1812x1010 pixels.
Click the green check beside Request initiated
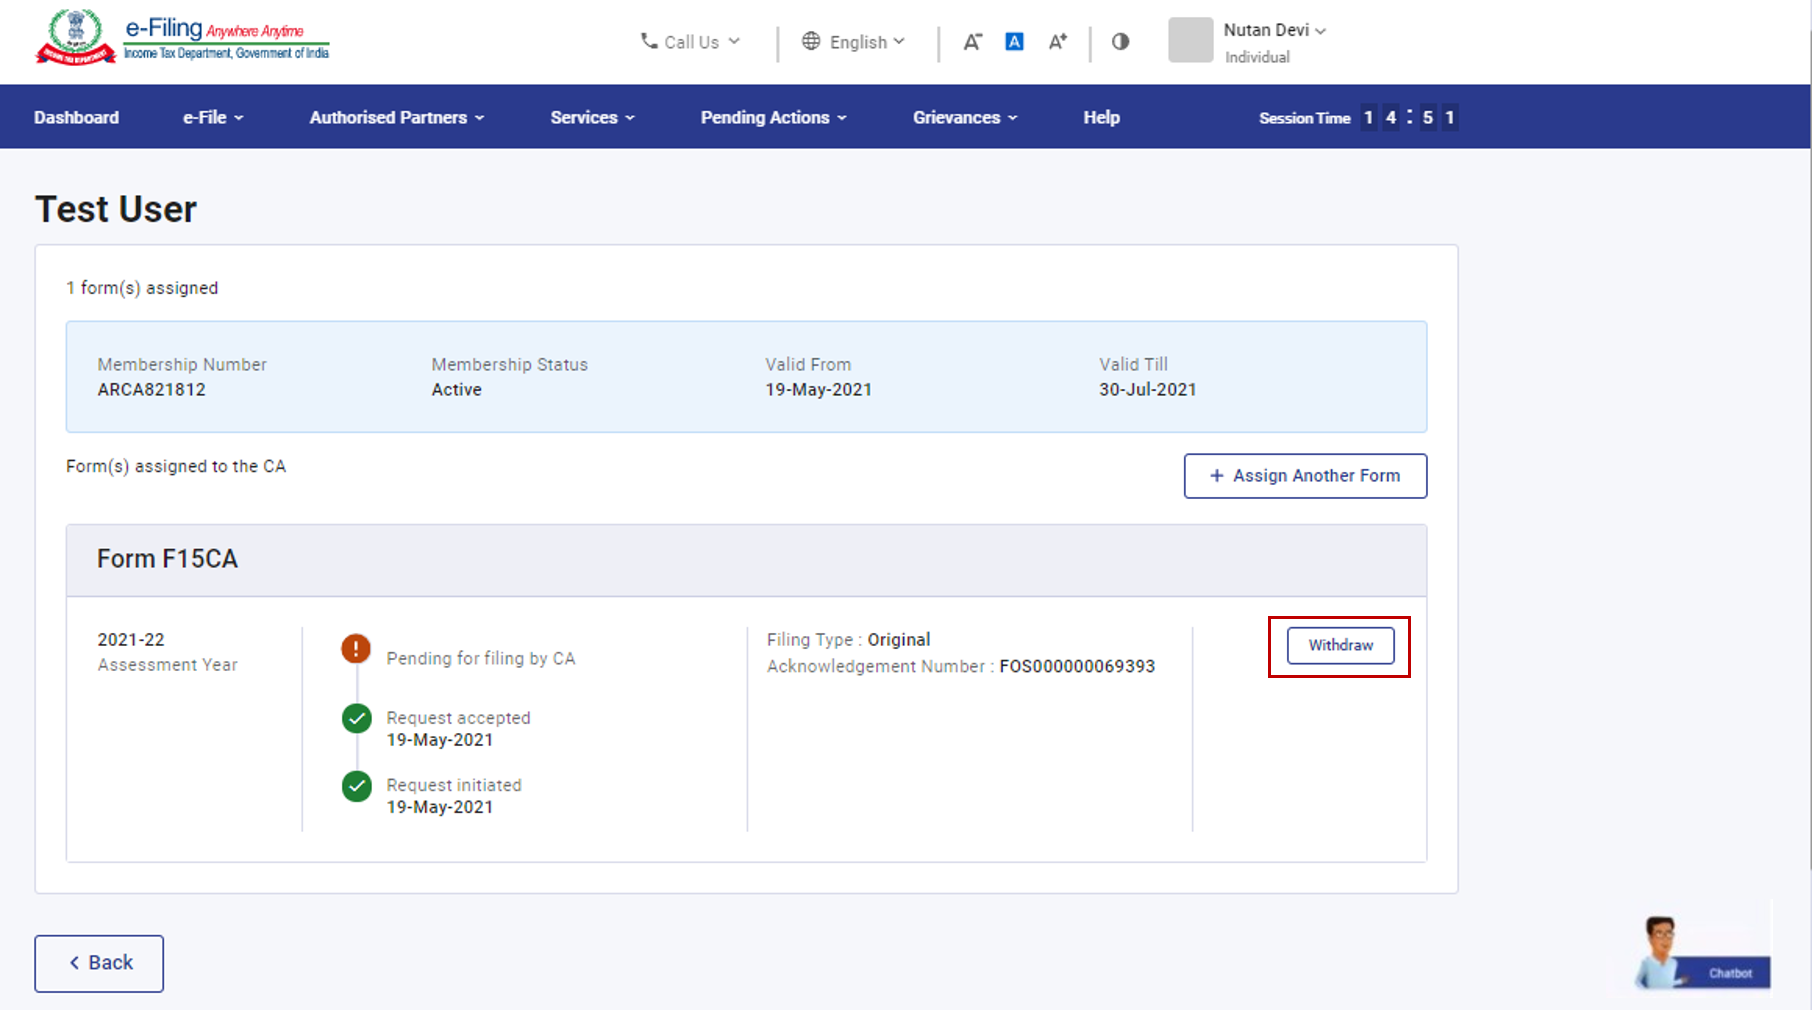tap(356, 787)
